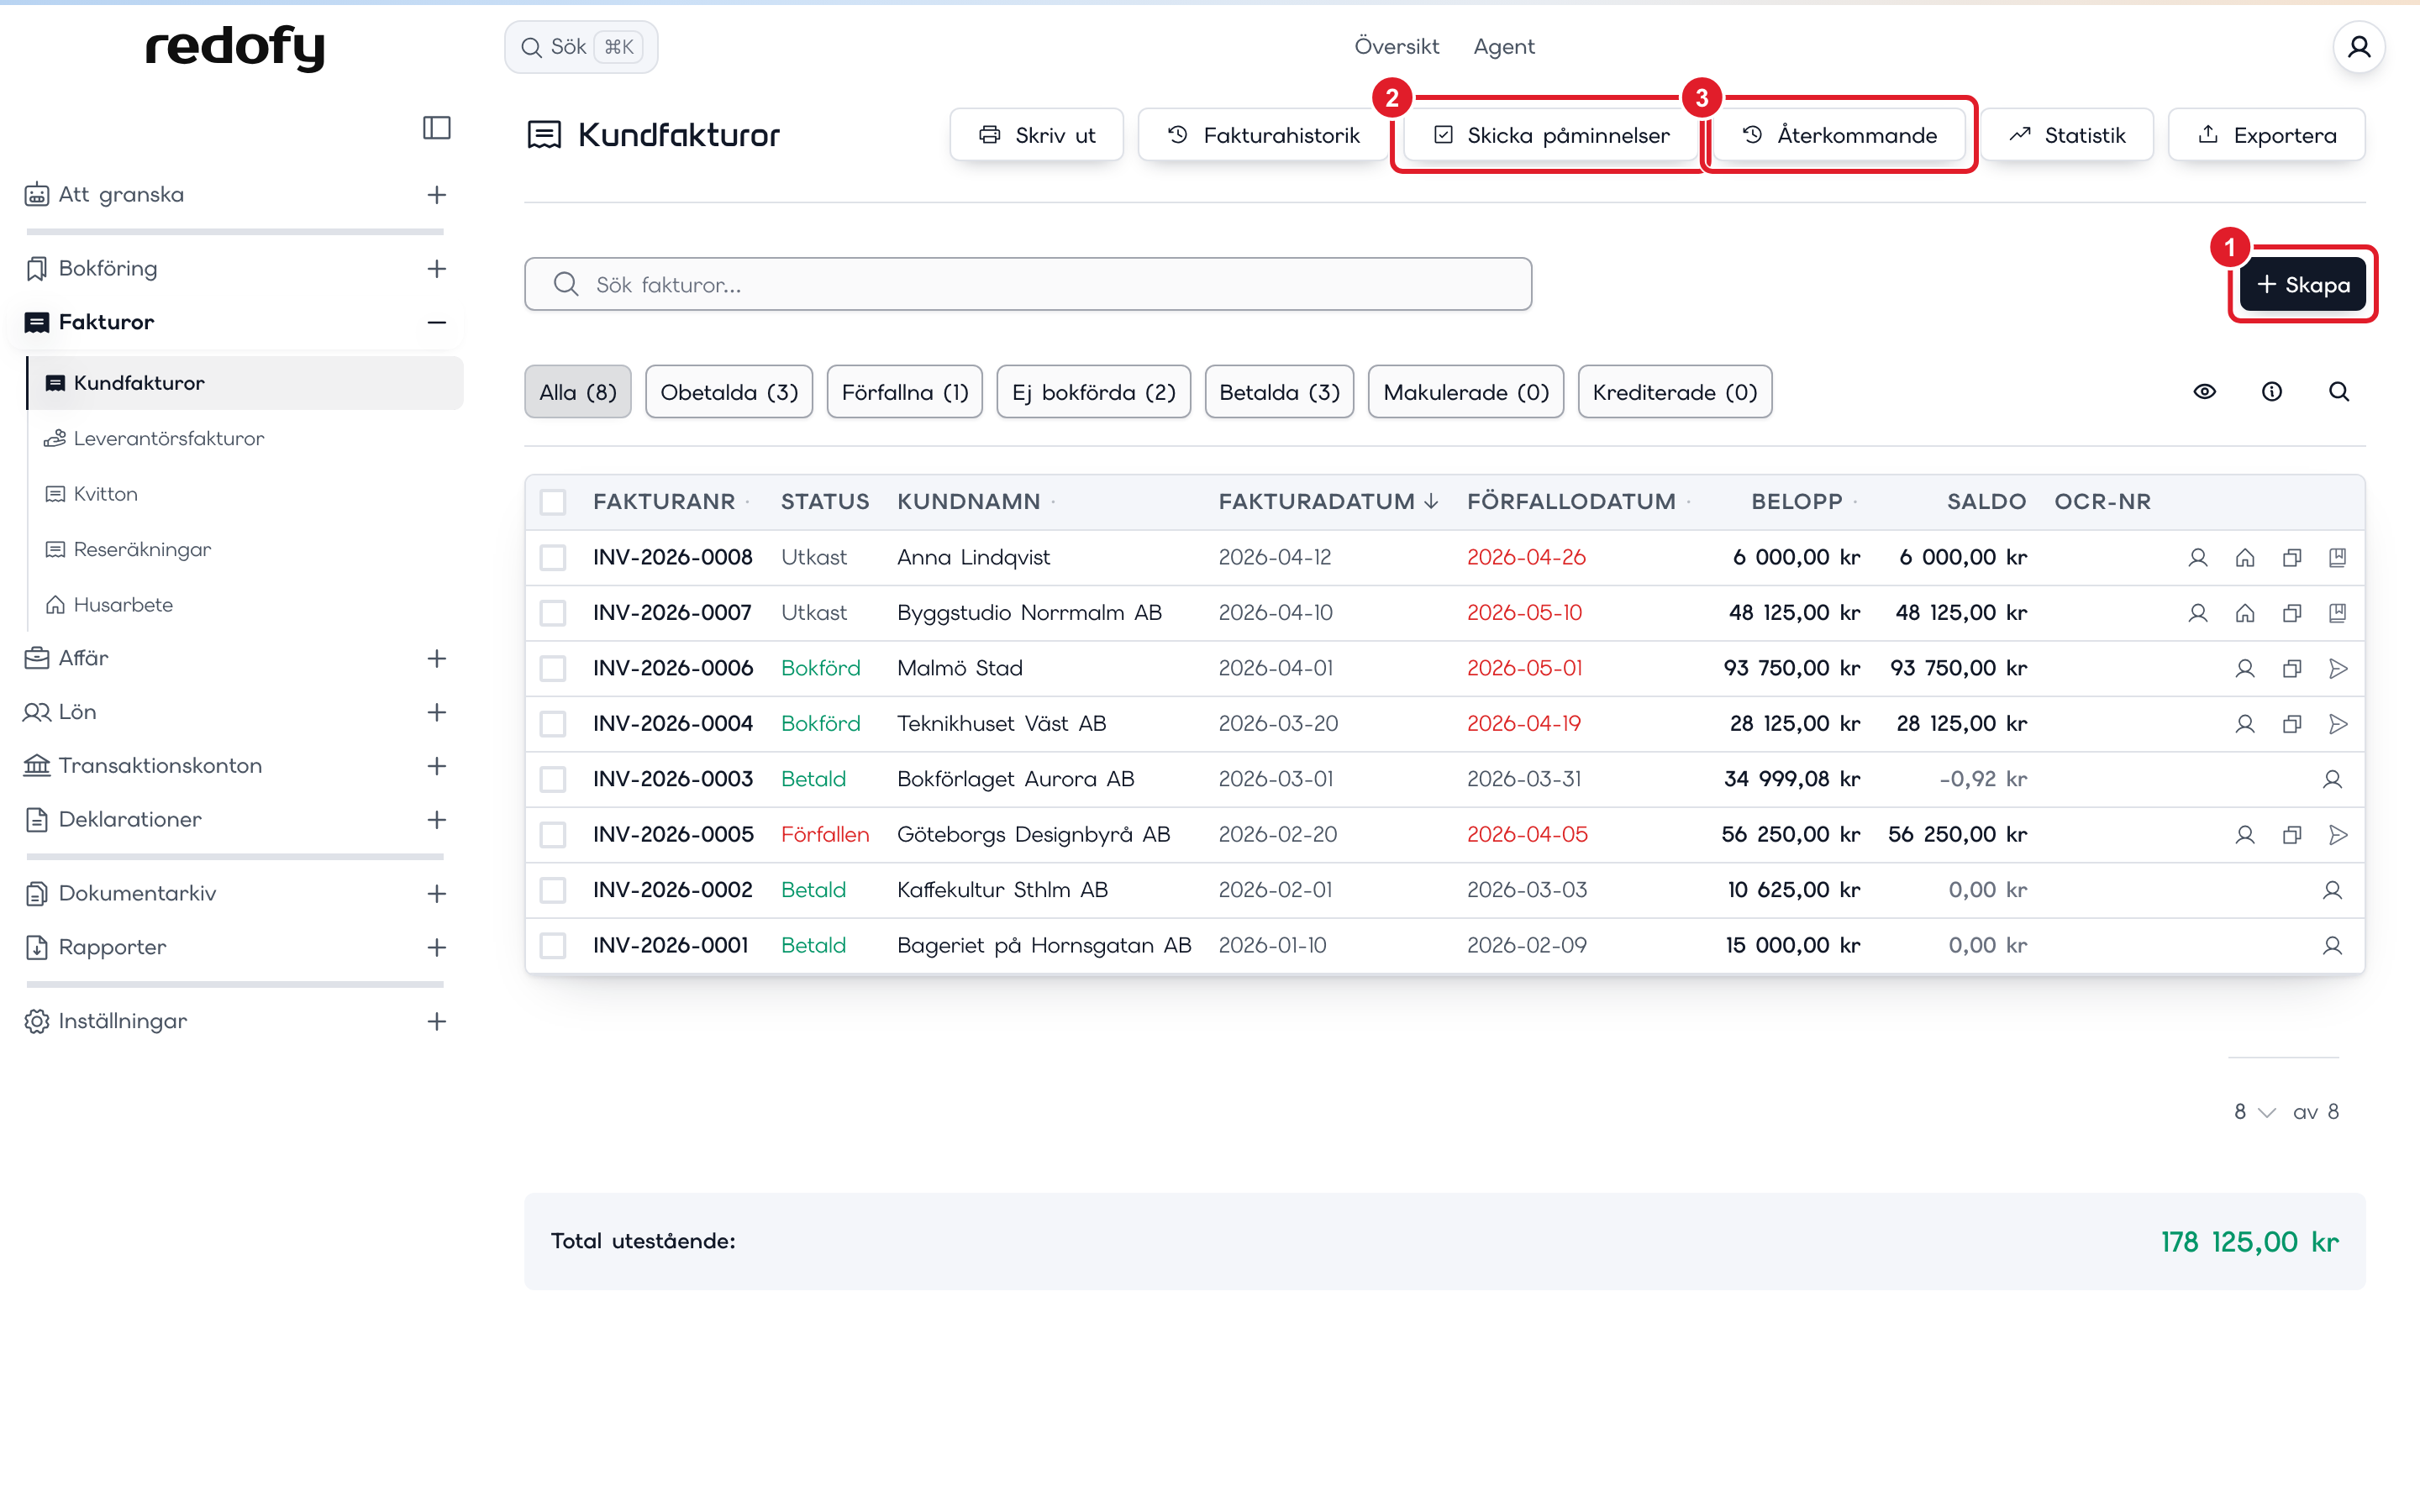2420x1512 pixels.
Task: Open the Statistik view
Action: tap(2067, 135)
